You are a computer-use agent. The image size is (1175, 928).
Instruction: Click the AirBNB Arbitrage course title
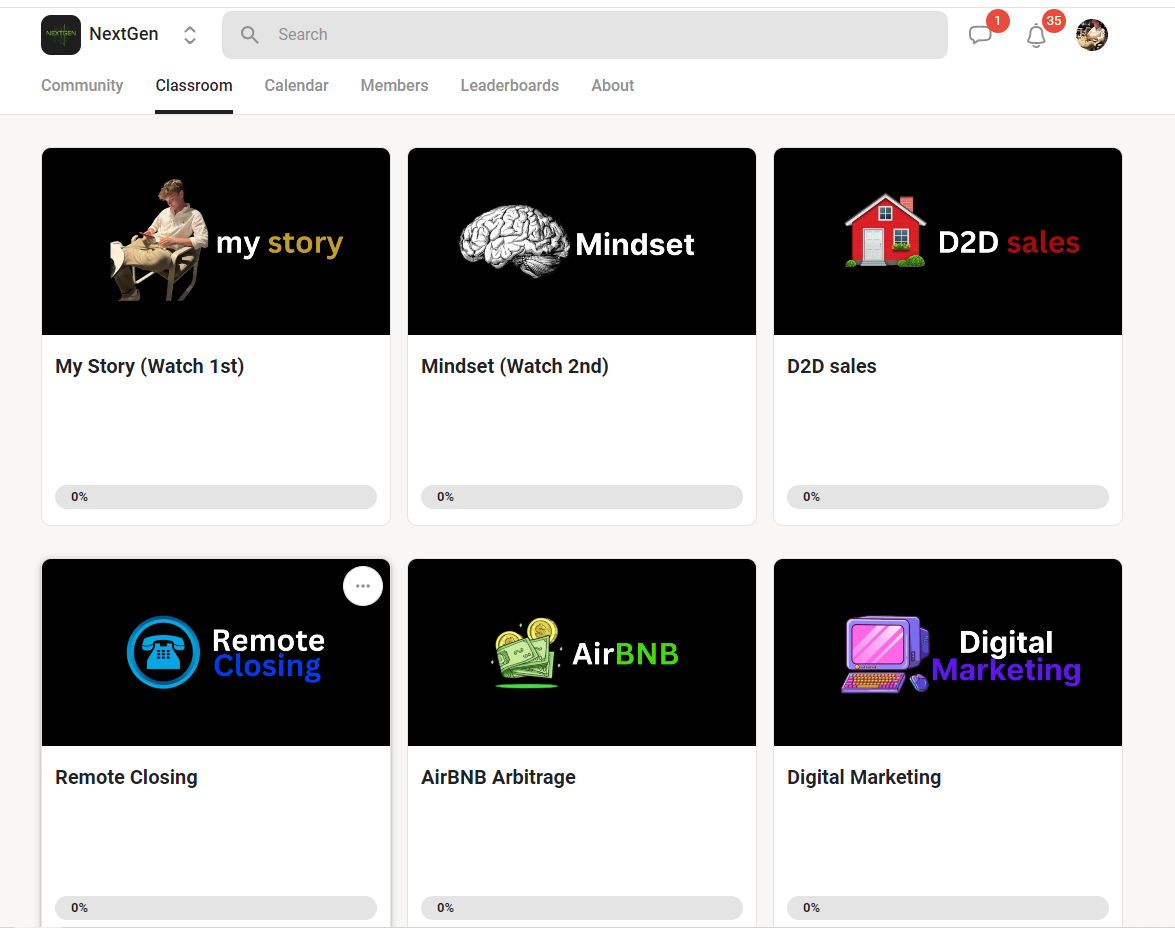click(x=498, y=777)
